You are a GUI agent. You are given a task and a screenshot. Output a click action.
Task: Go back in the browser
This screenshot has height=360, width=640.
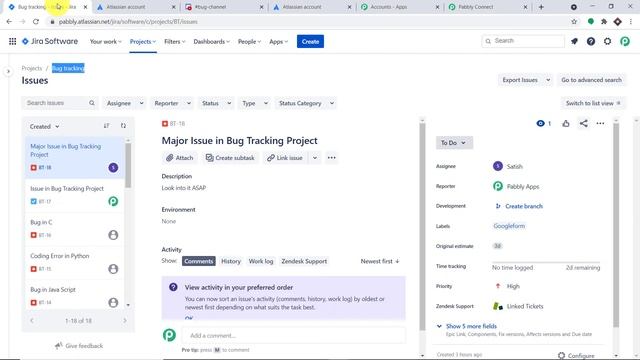pyautogui.click(x=9, y=21)
